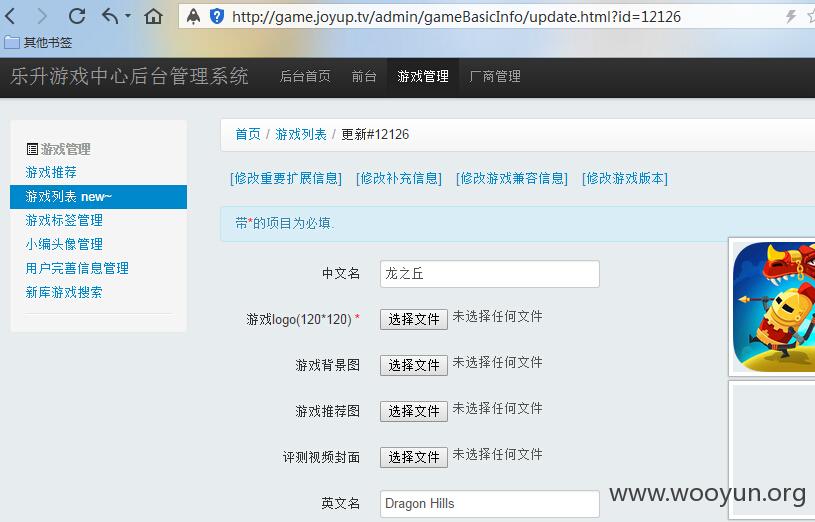Click the 乐升游戏中心后台管理系统 site title

click(129, 76)
